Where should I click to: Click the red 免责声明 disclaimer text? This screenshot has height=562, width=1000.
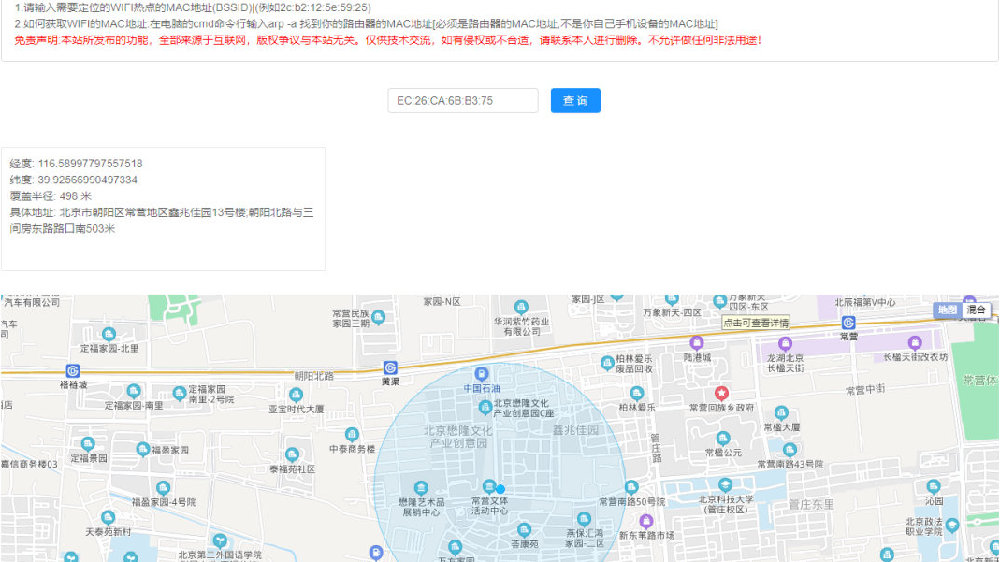tap(388, 40)
